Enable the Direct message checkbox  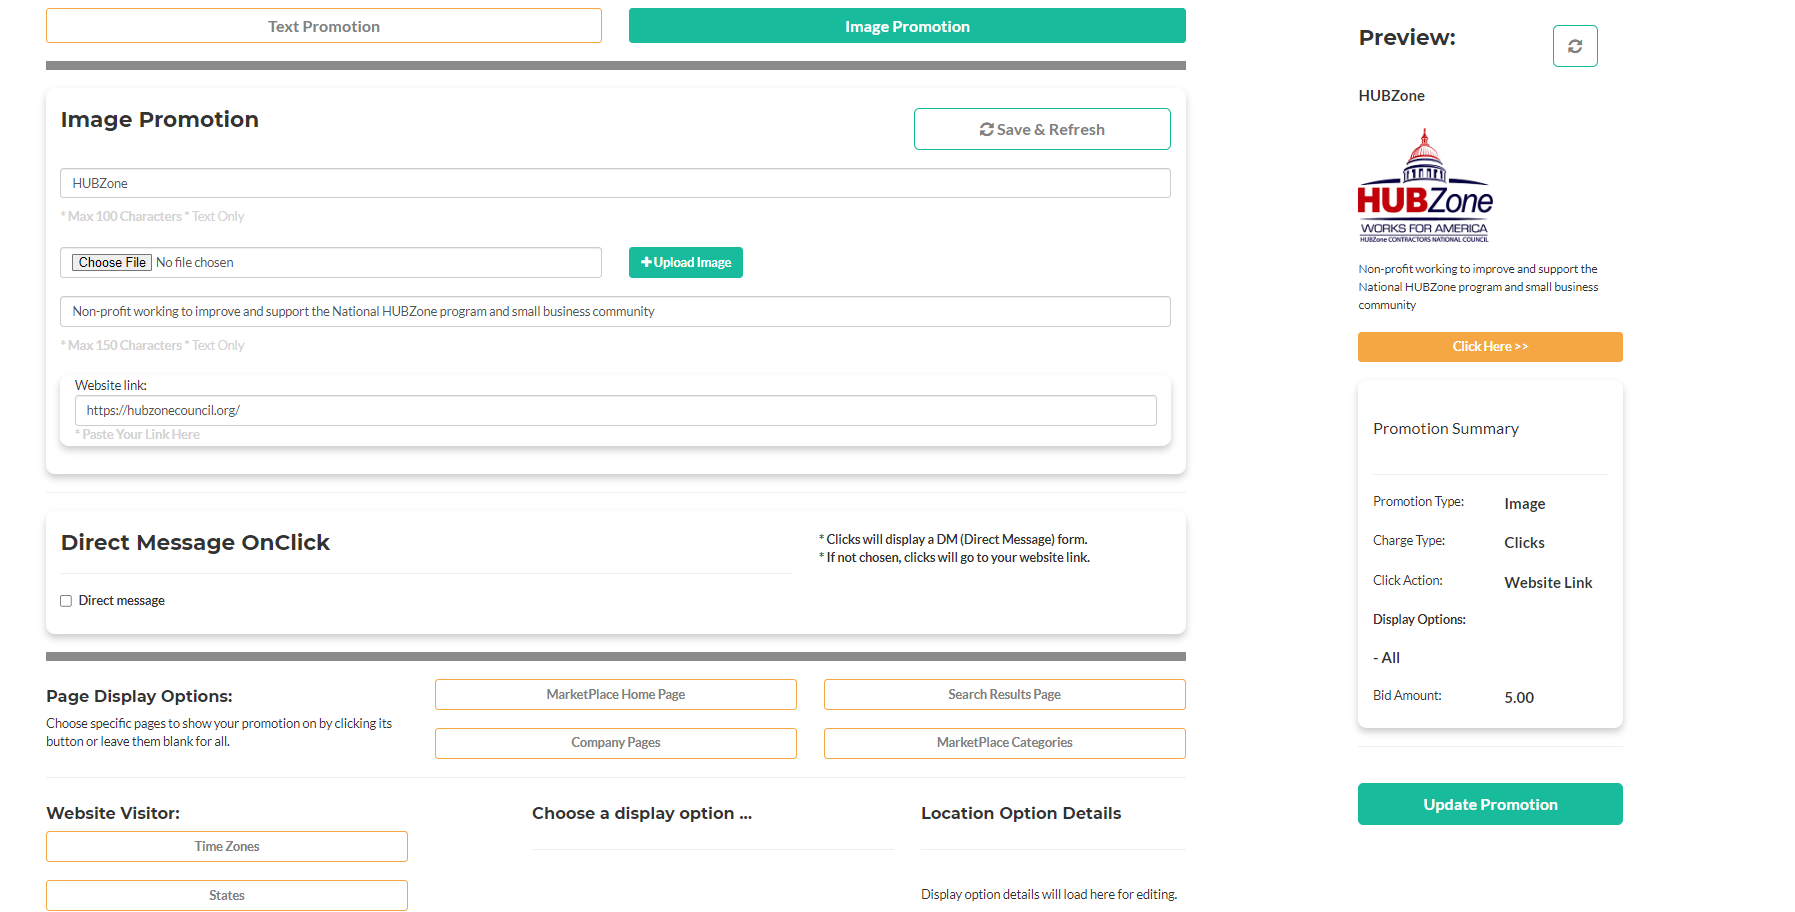click(x=66, y=601)
